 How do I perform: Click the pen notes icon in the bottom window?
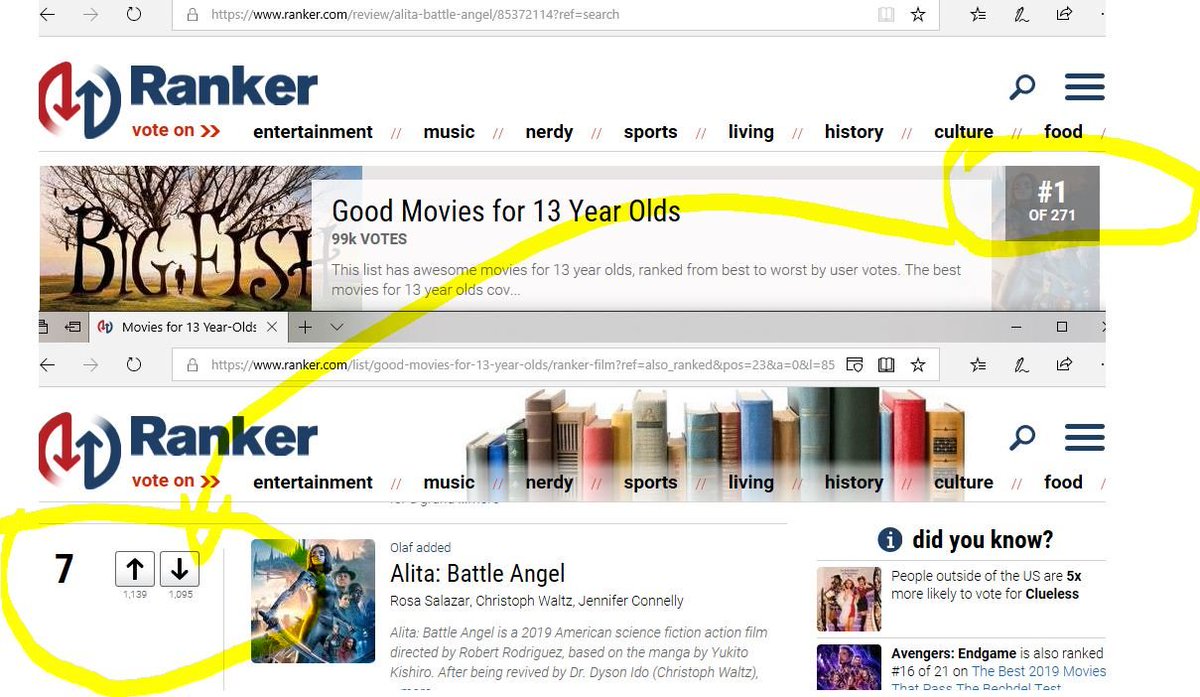pos(1022,365)
